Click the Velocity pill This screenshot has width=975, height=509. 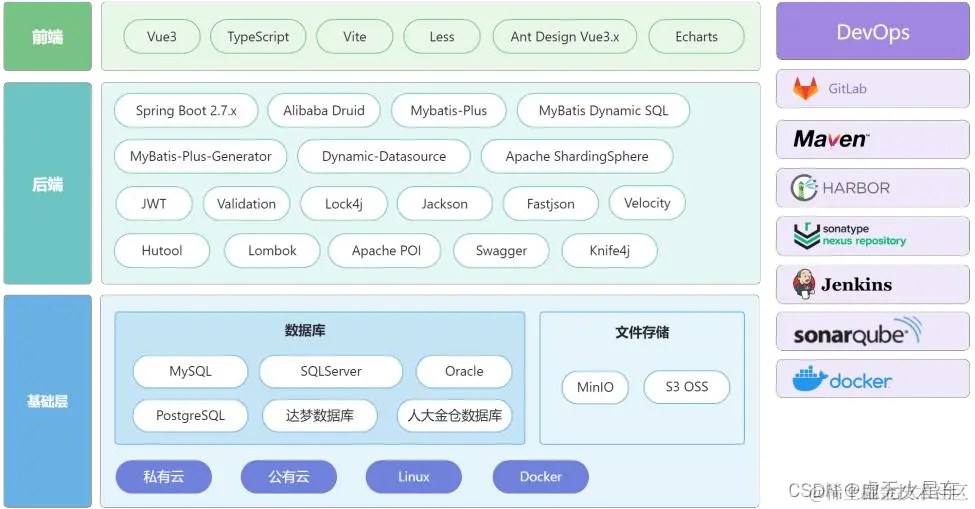pyautogui.click(x=647, y=203)
